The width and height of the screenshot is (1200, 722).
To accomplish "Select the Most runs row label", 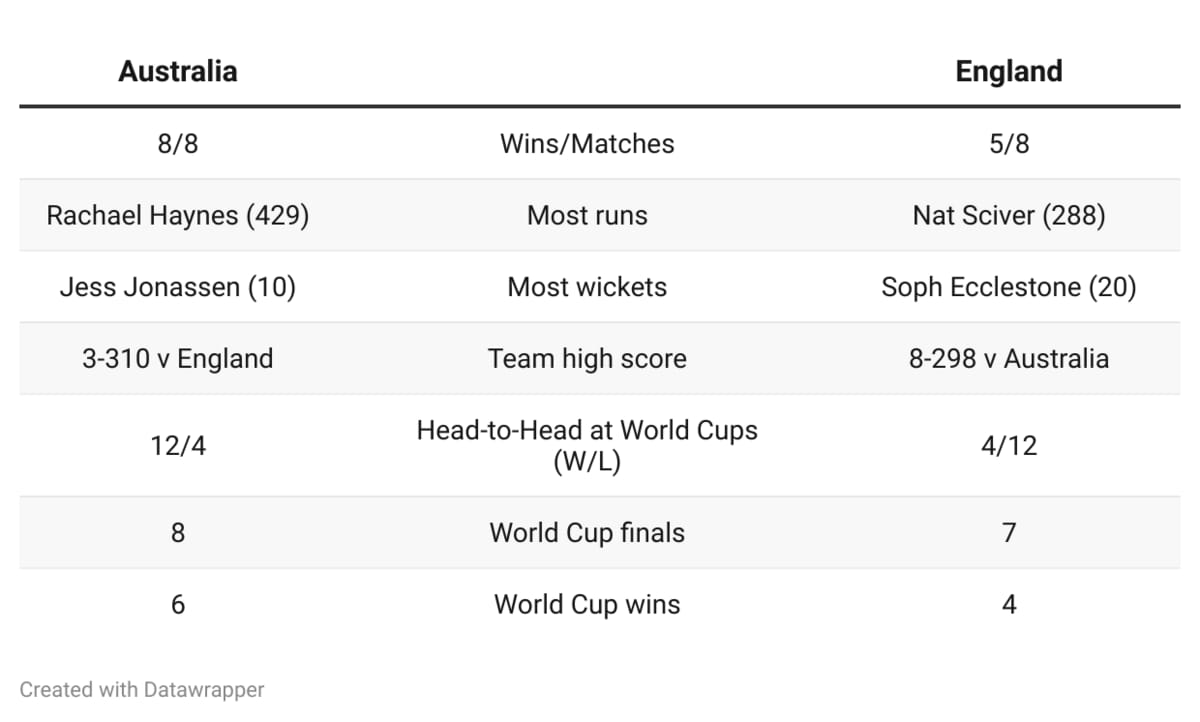I will click(x=587, y=215).
